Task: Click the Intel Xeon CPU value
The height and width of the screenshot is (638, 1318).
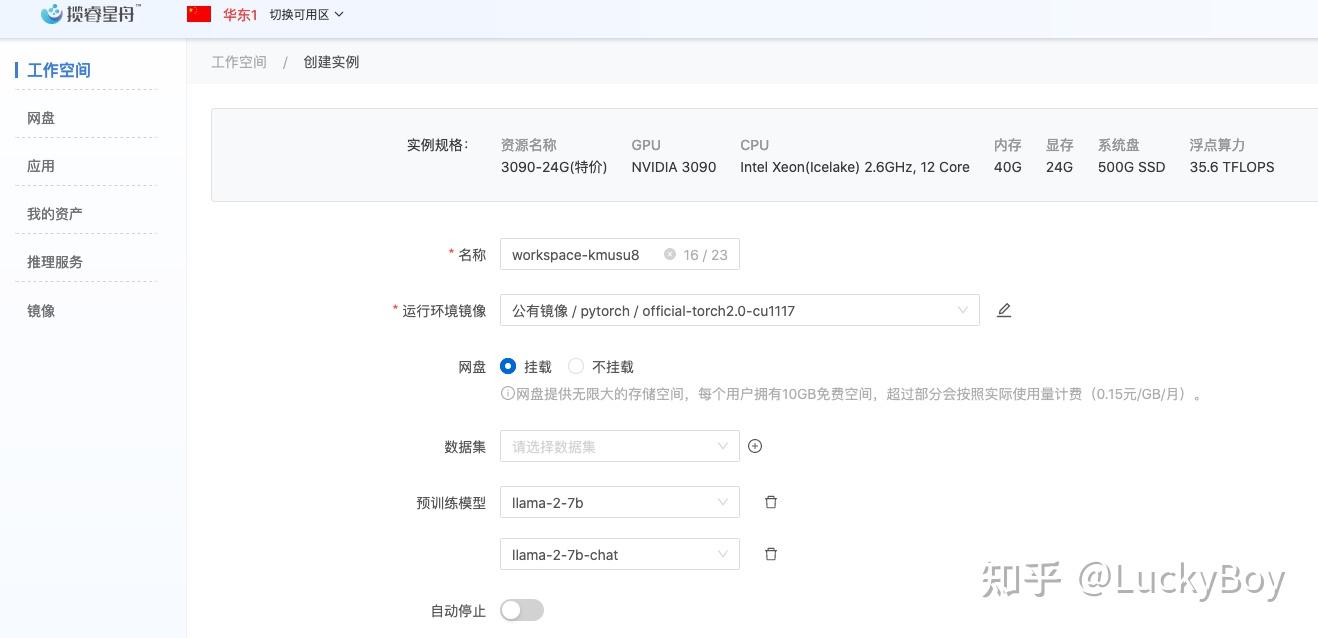Action: click(855, 167)
